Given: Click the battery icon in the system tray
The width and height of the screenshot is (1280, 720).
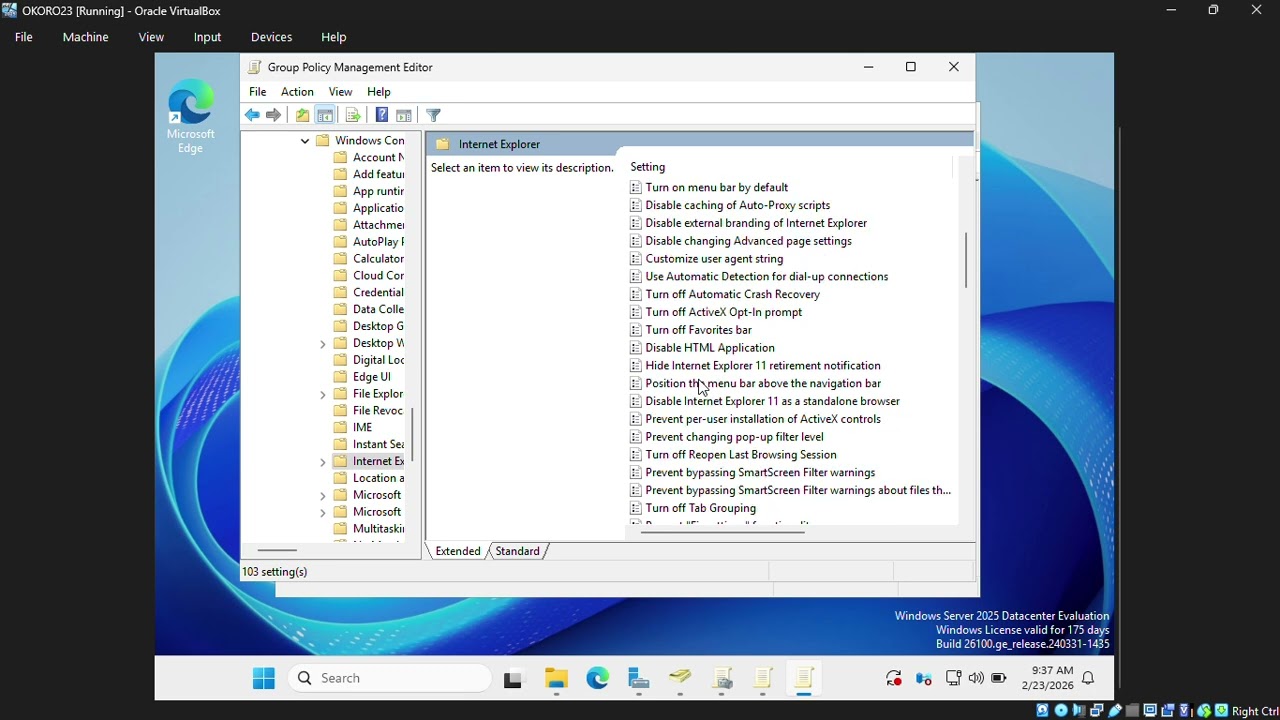Looking at the screenshot, I should [998, 678].
